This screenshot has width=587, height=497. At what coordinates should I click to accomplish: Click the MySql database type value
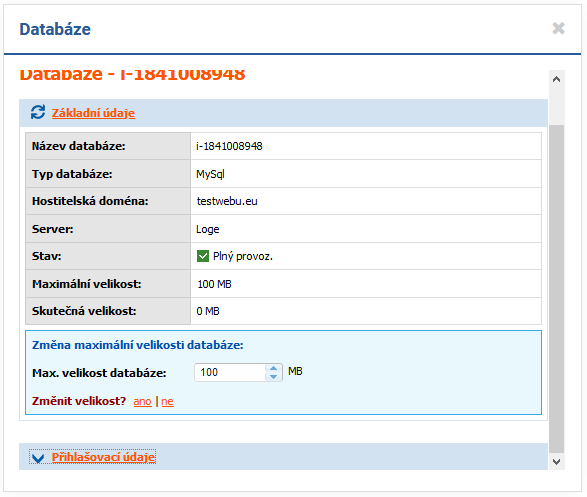pyautogui.click(x=210, y=174)
